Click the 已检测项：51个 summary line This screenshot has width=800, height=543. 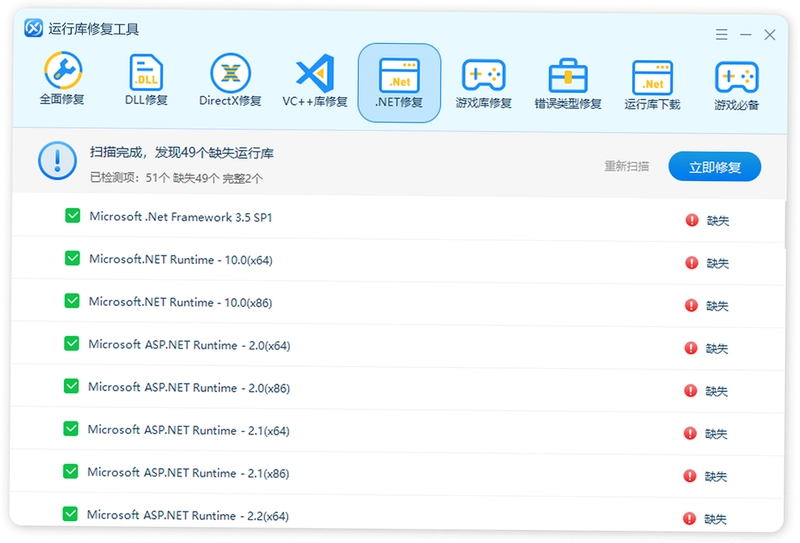pyautogui.click(x=176, y=178)
